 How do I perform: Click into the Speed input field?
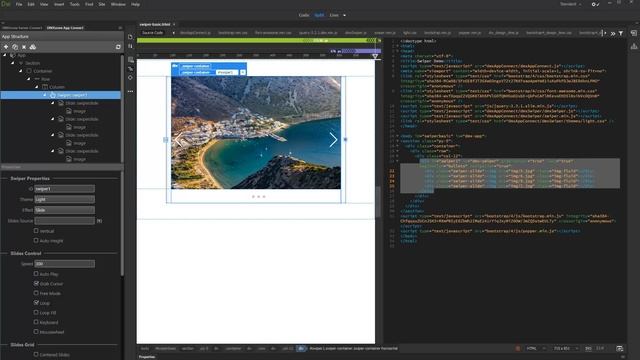64,264
